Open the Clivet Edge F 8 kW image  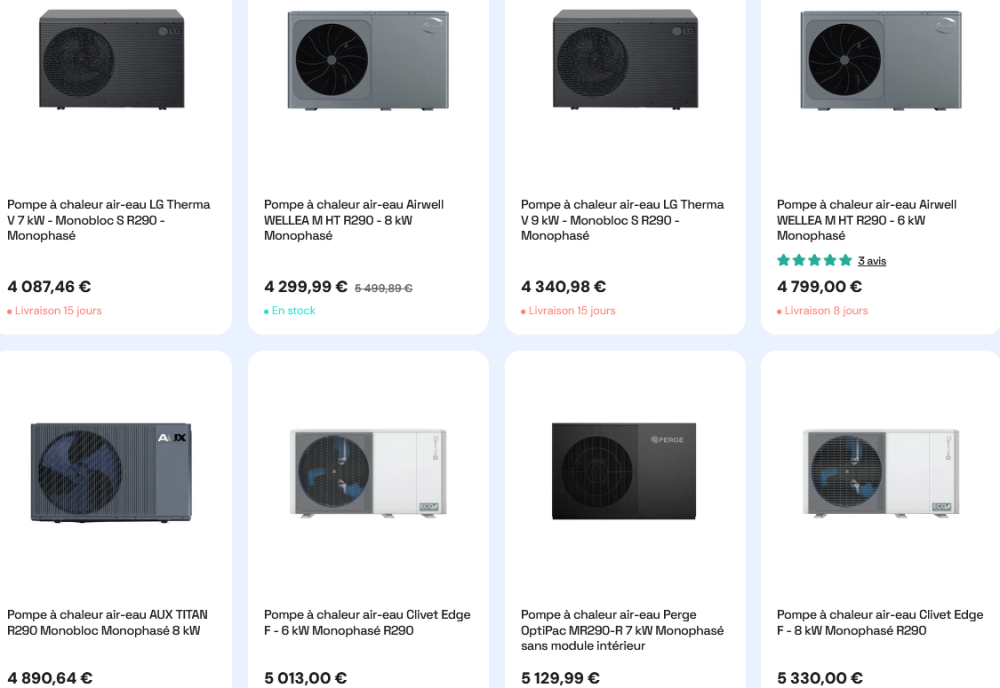(x=881, y=472)
